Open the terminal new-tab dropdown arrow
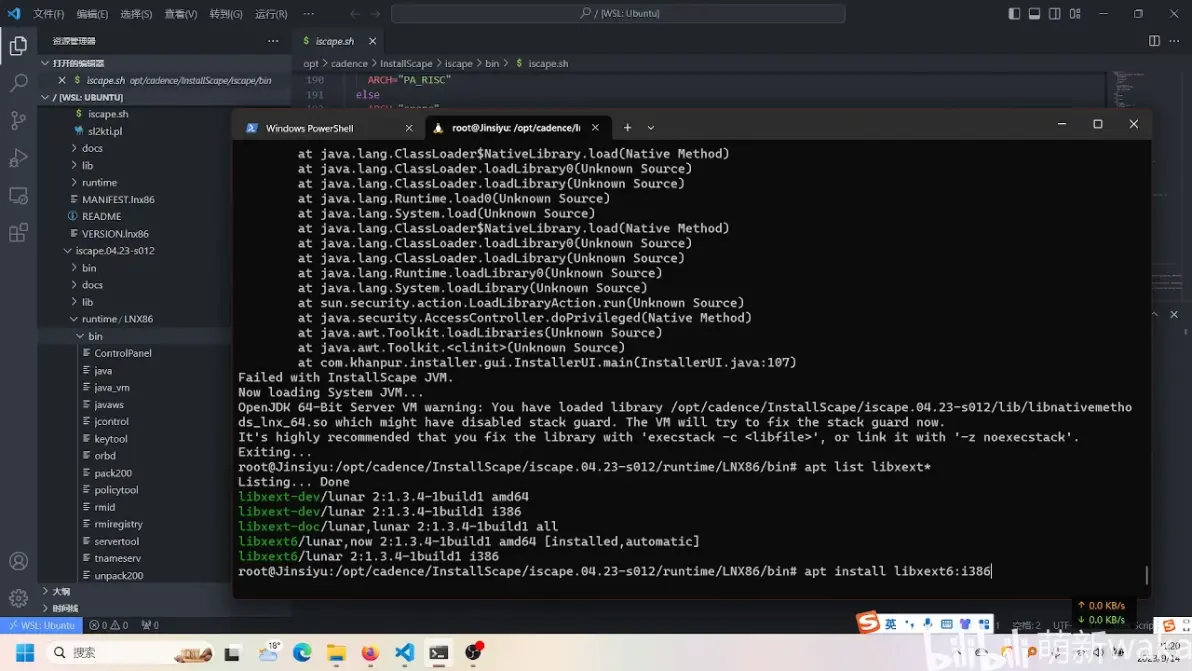This screenshot has width=1192, height=671. point(651,128)
